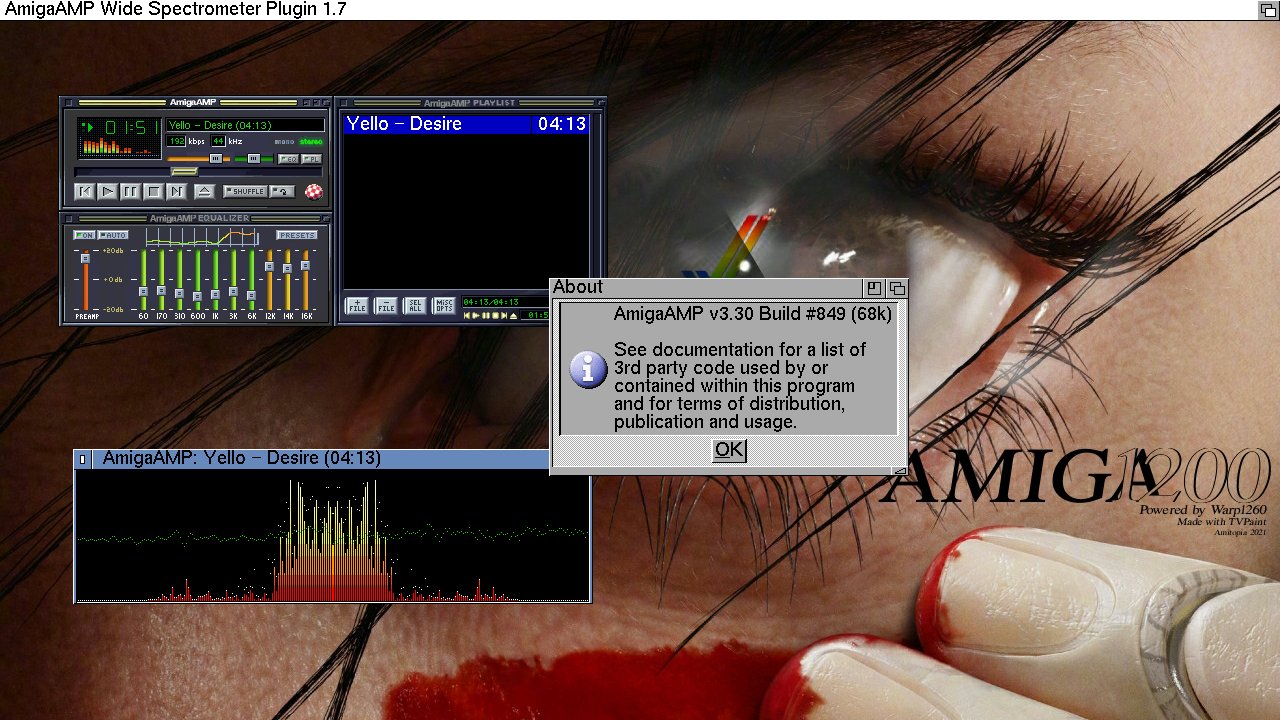
Task: Click the spectrometer visualization display
Action: (x=333, y=535)
